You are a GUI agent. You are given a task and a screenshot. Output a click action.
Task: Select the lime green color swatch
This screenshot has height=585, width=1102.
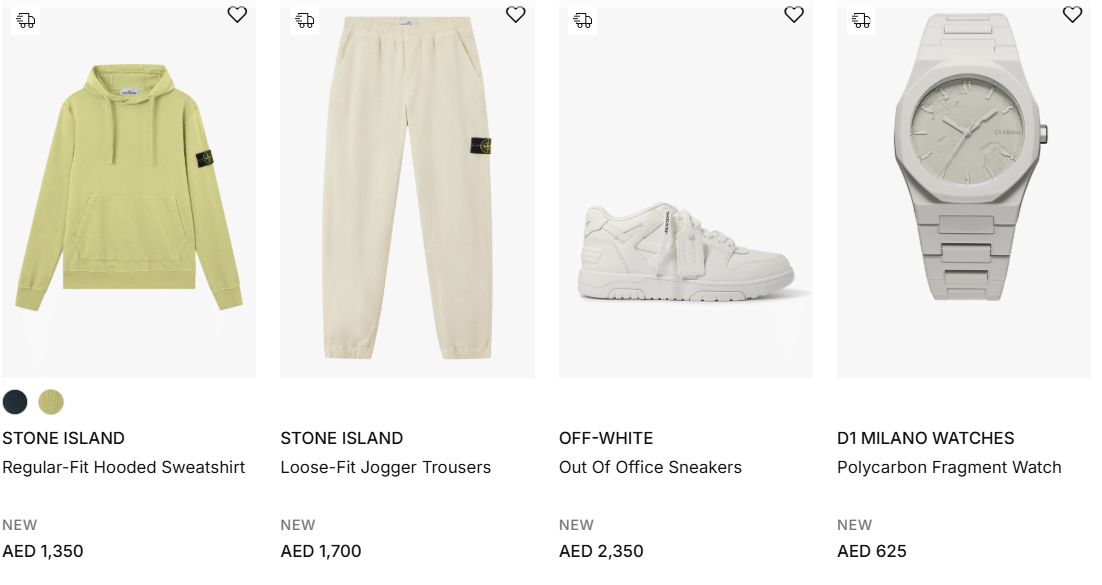click(x=51, y=402)
